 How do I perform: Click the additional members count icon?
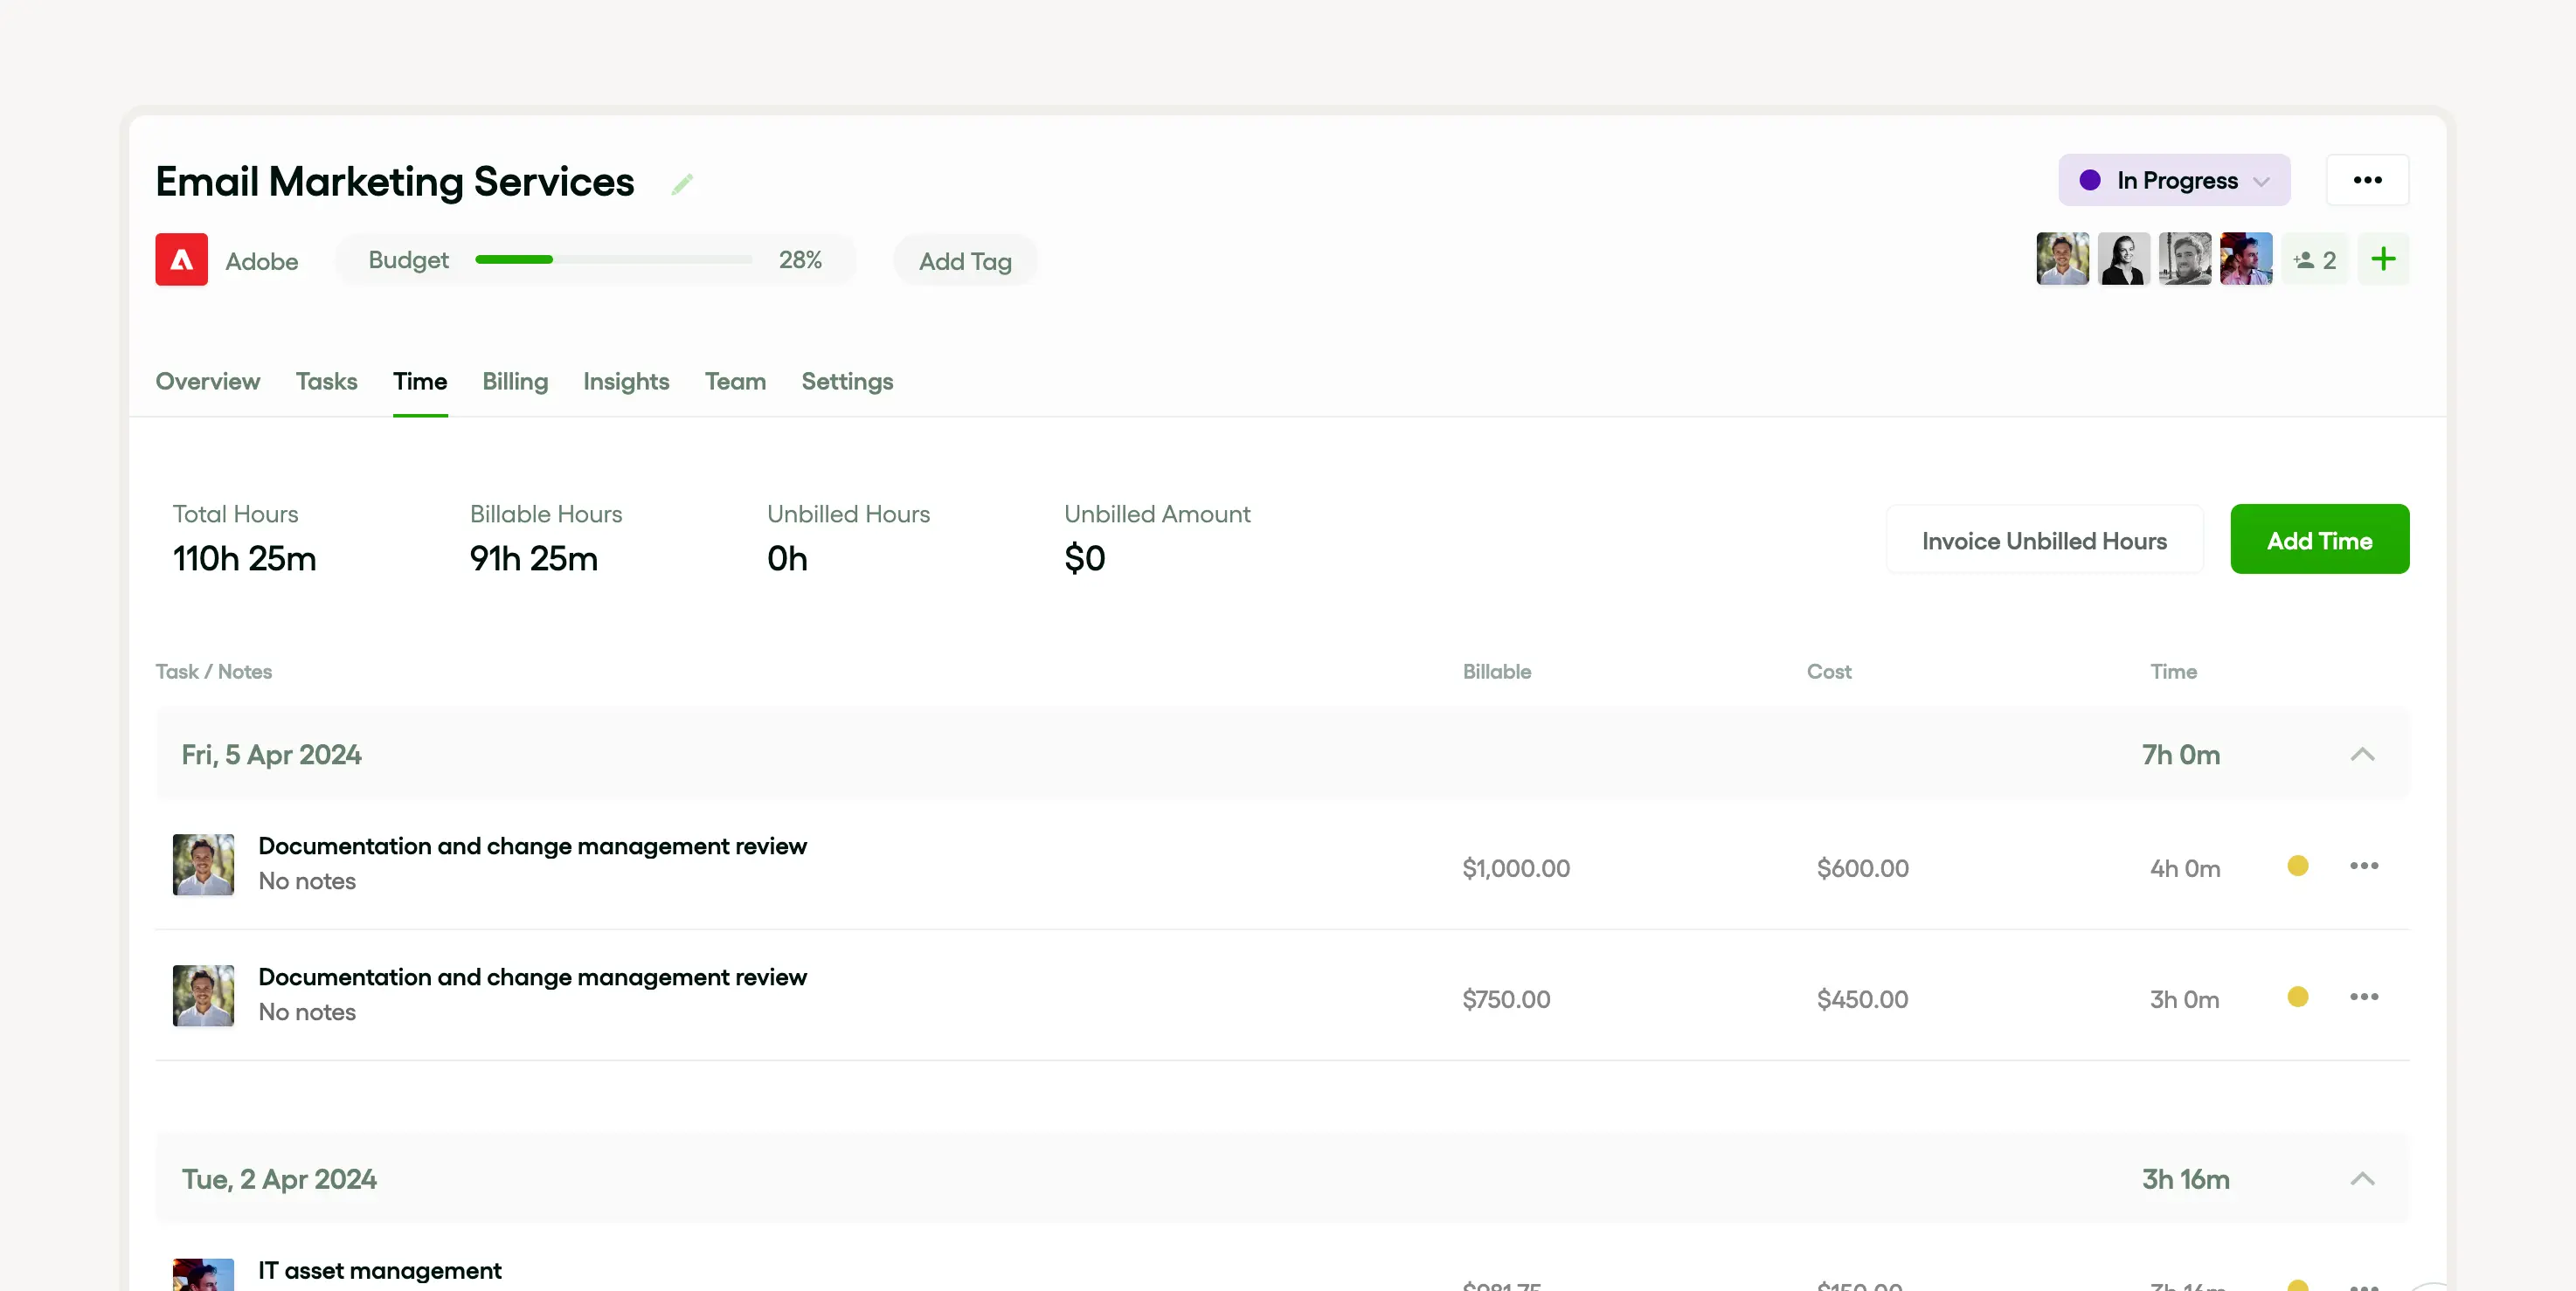point(2315,260)
